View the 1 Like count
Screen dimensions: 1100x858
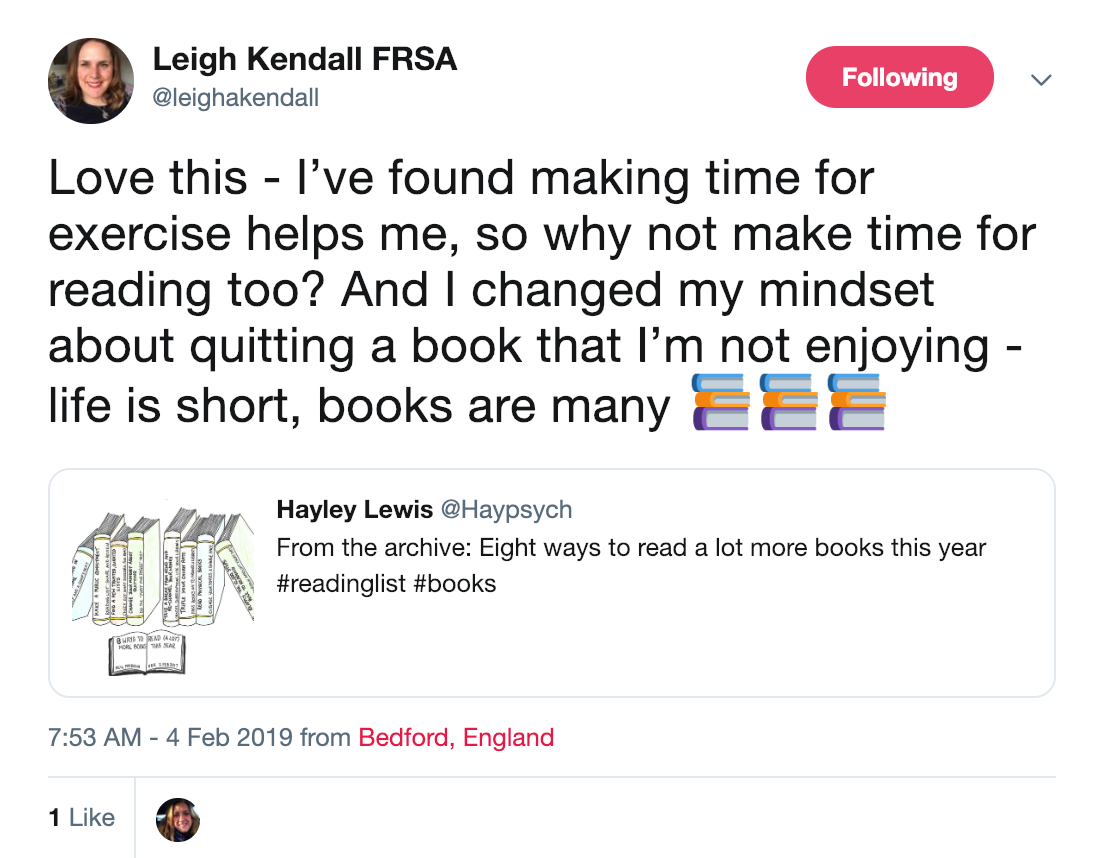pyautogui.click(x=82, y=818)
